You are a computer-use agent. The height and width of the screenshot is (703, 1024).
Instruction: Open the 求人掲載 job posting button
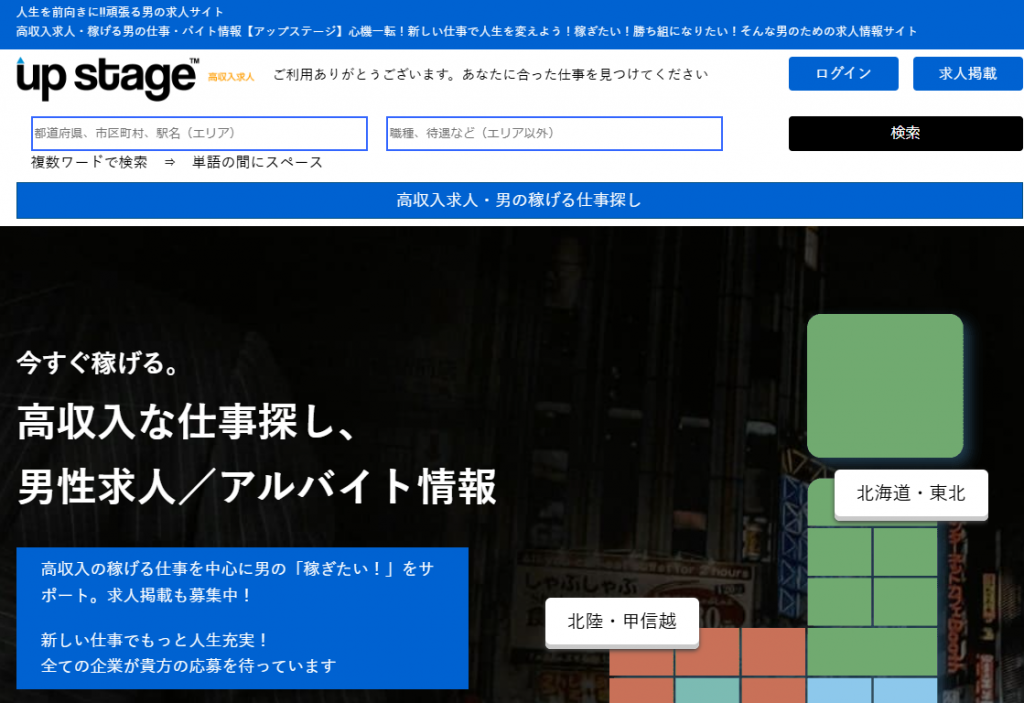click(967, 74)
